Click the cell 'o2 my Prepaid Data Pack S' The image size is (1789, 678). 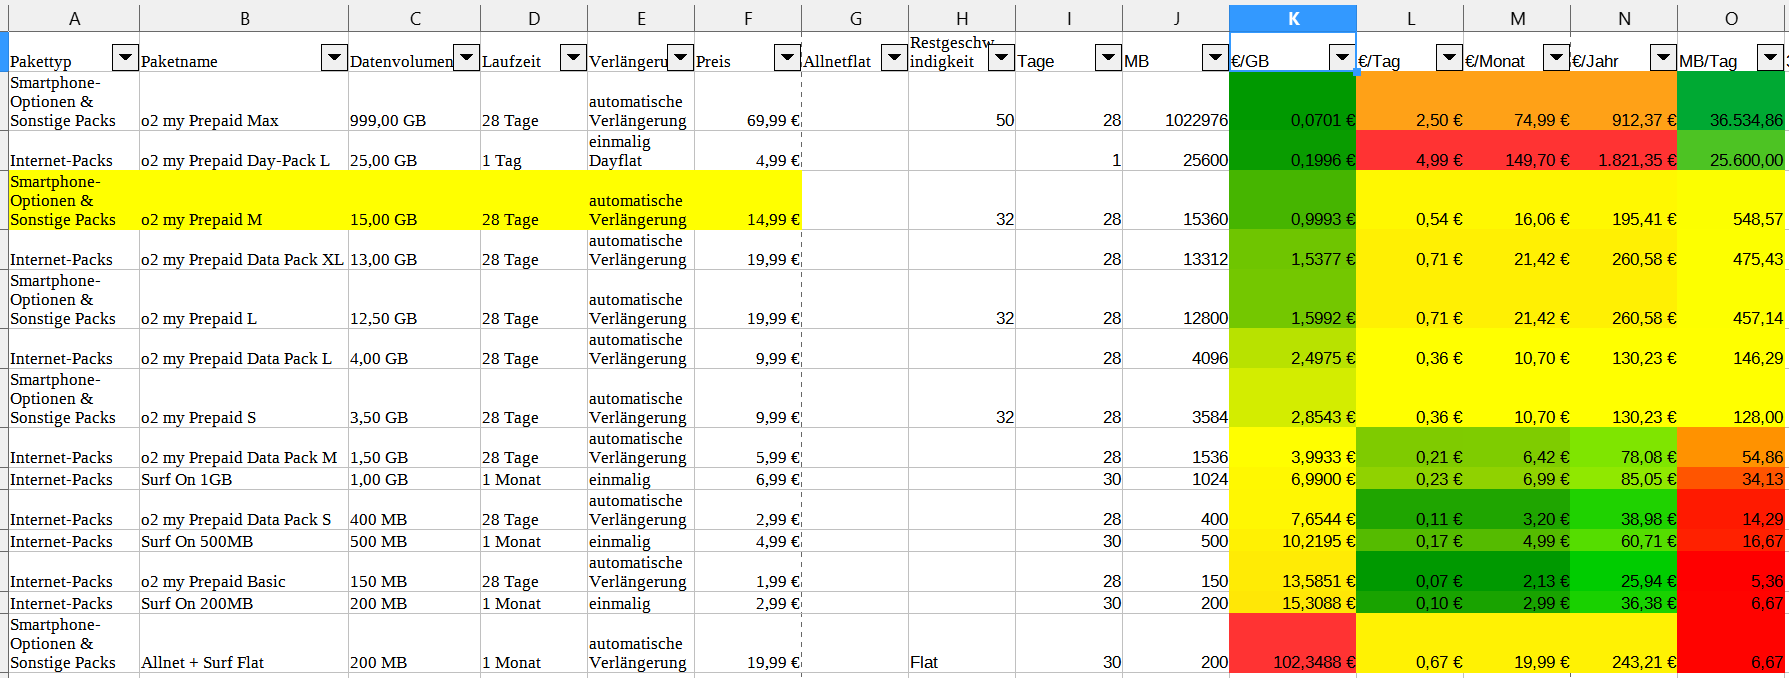point(244,510)
